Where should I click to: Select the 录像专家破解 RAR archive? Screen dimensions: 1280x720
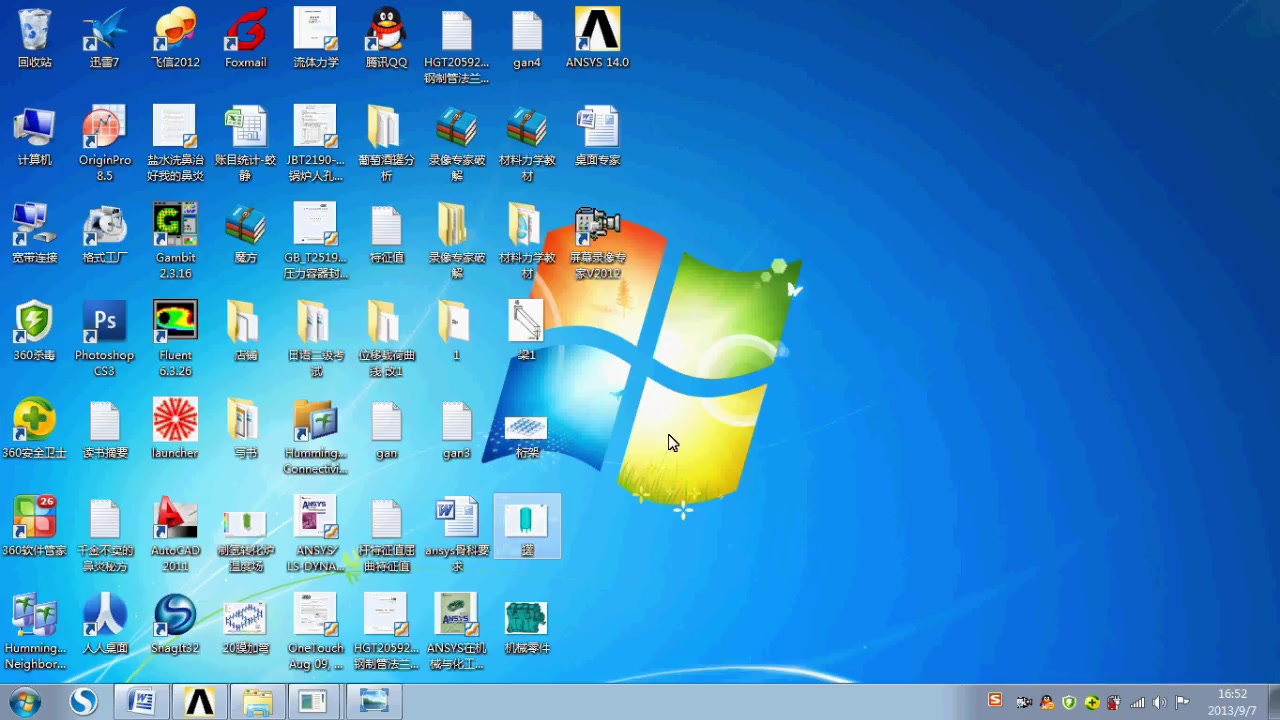457,144
